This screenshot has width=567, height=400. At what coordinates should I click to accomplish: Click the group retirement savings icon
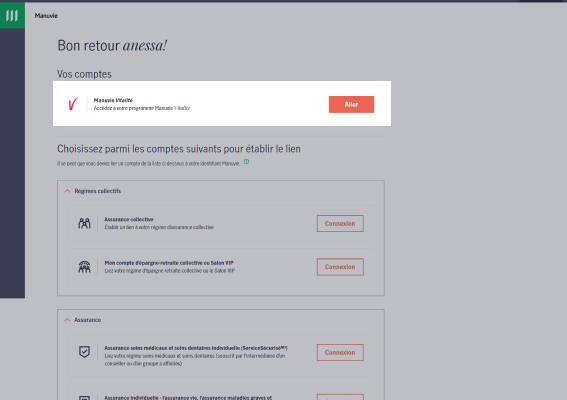click(x=84, y=267)
